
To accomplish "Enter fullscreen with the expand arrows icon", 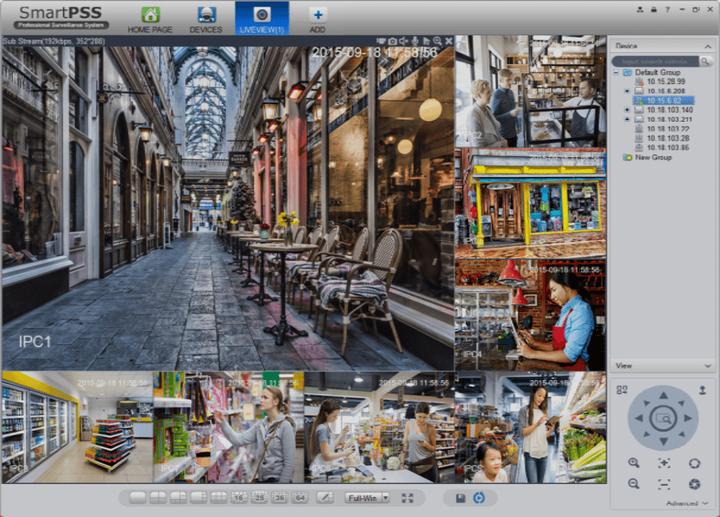I will 407,497.
